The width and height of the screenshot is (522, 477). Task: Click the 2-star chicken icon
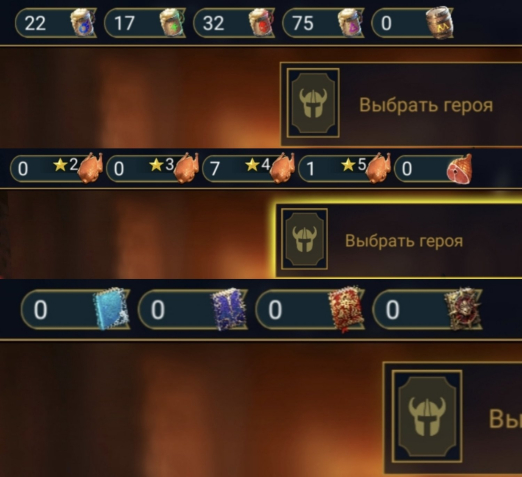pos(91,168)
